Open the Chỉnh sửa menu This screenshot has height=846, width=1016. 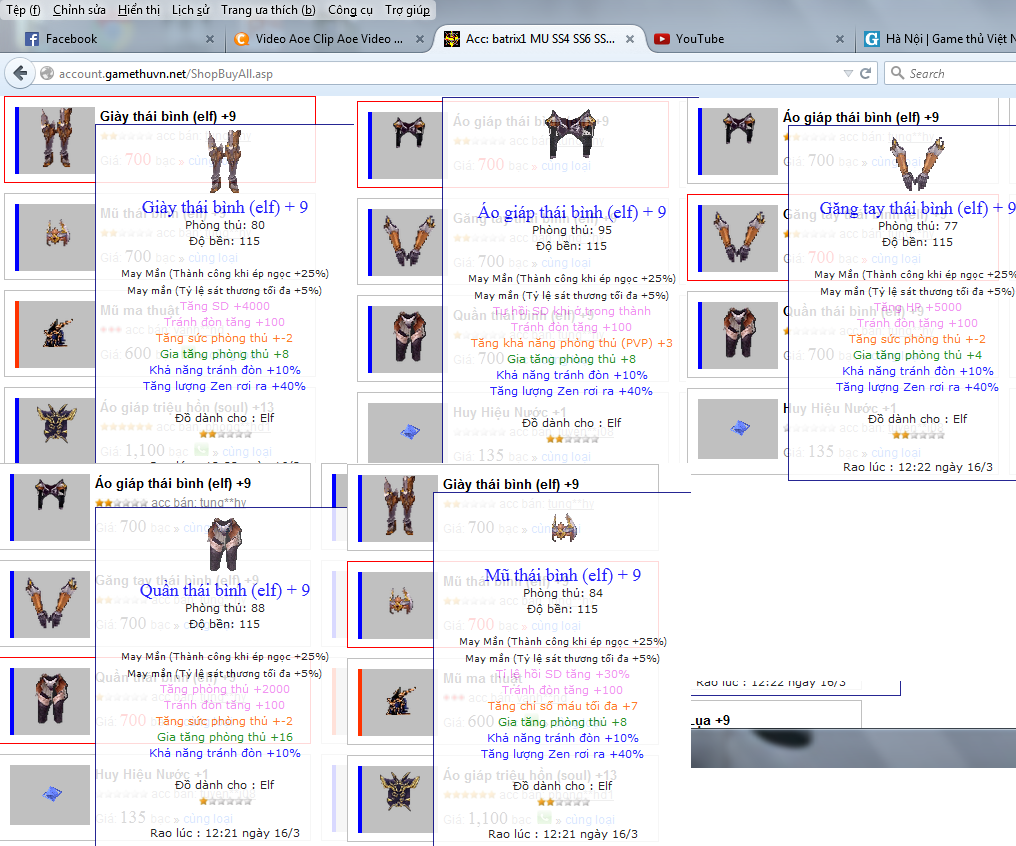[79, 10]
